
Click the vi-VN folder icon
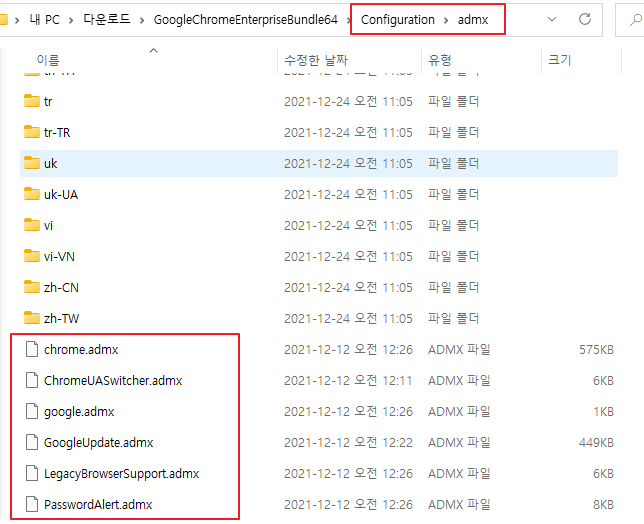32,256
